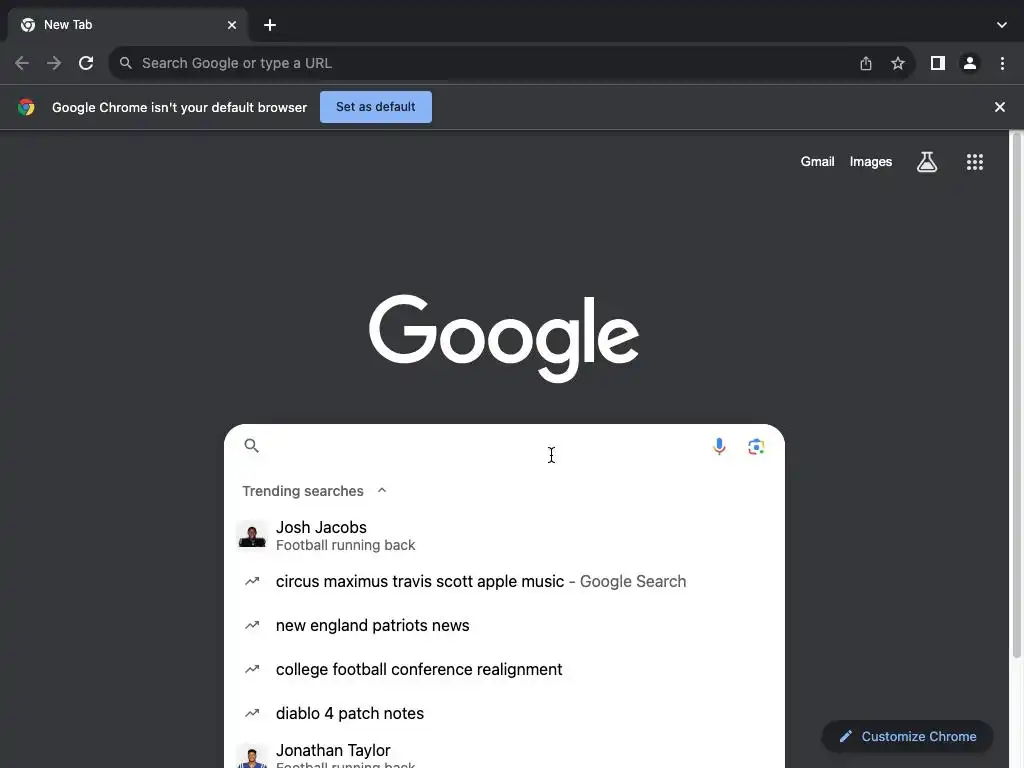Open Gmail link
This screenshot has height=768, width=1024.
click(x=818, y=162)
